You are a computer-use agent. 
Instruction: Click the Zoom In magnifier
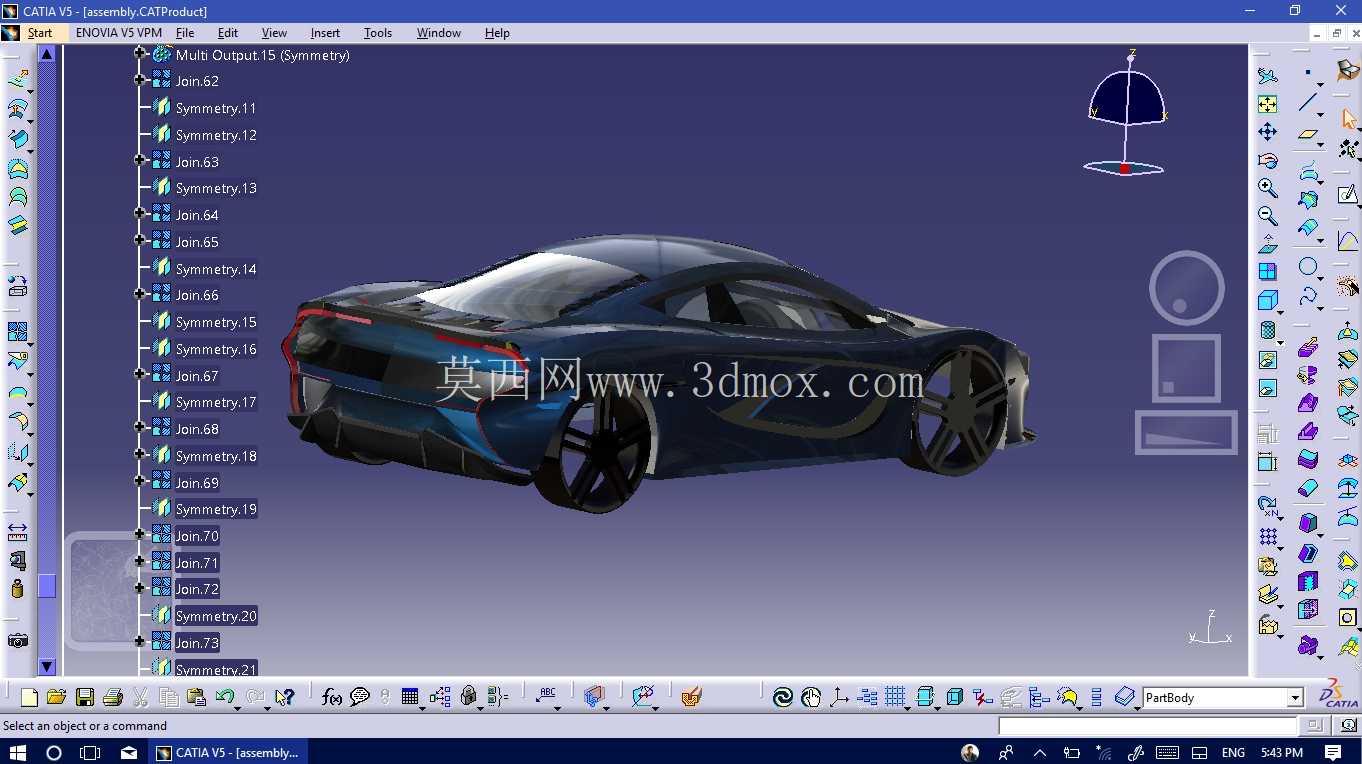click(1268, 188)
